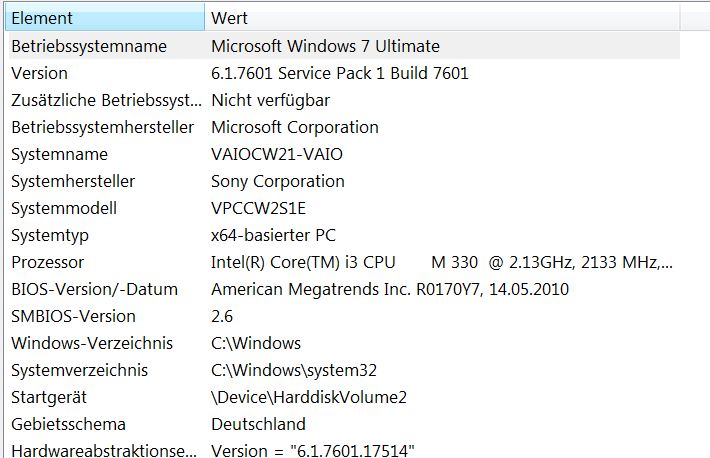The height and width of the screenshot is (458, 710).
Task: Sort by the Wert column header
Action: (x=230, y=18)
